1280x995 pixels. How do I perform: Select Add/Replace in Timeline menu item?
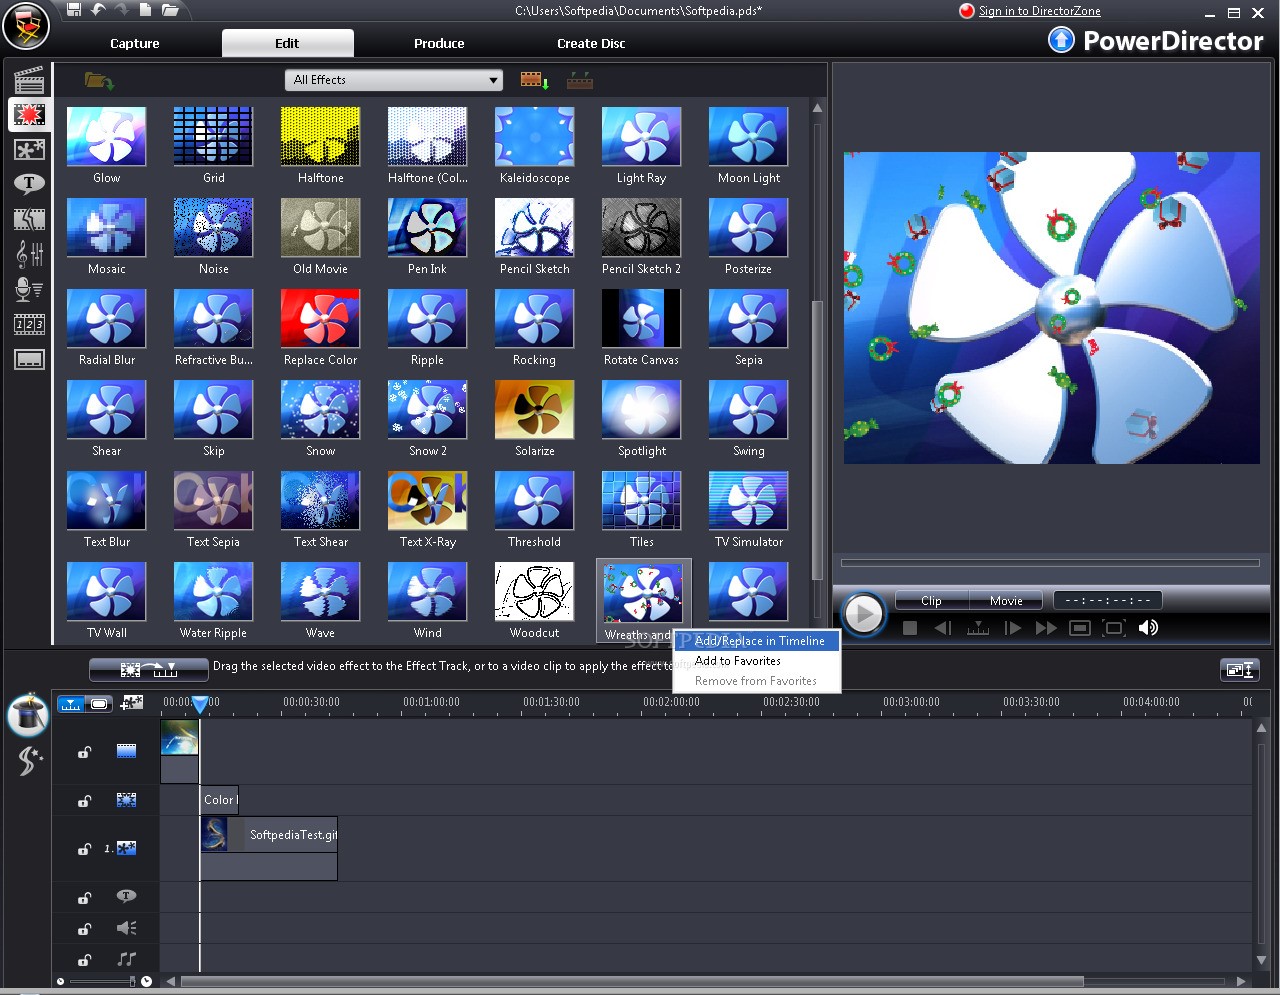759,641
